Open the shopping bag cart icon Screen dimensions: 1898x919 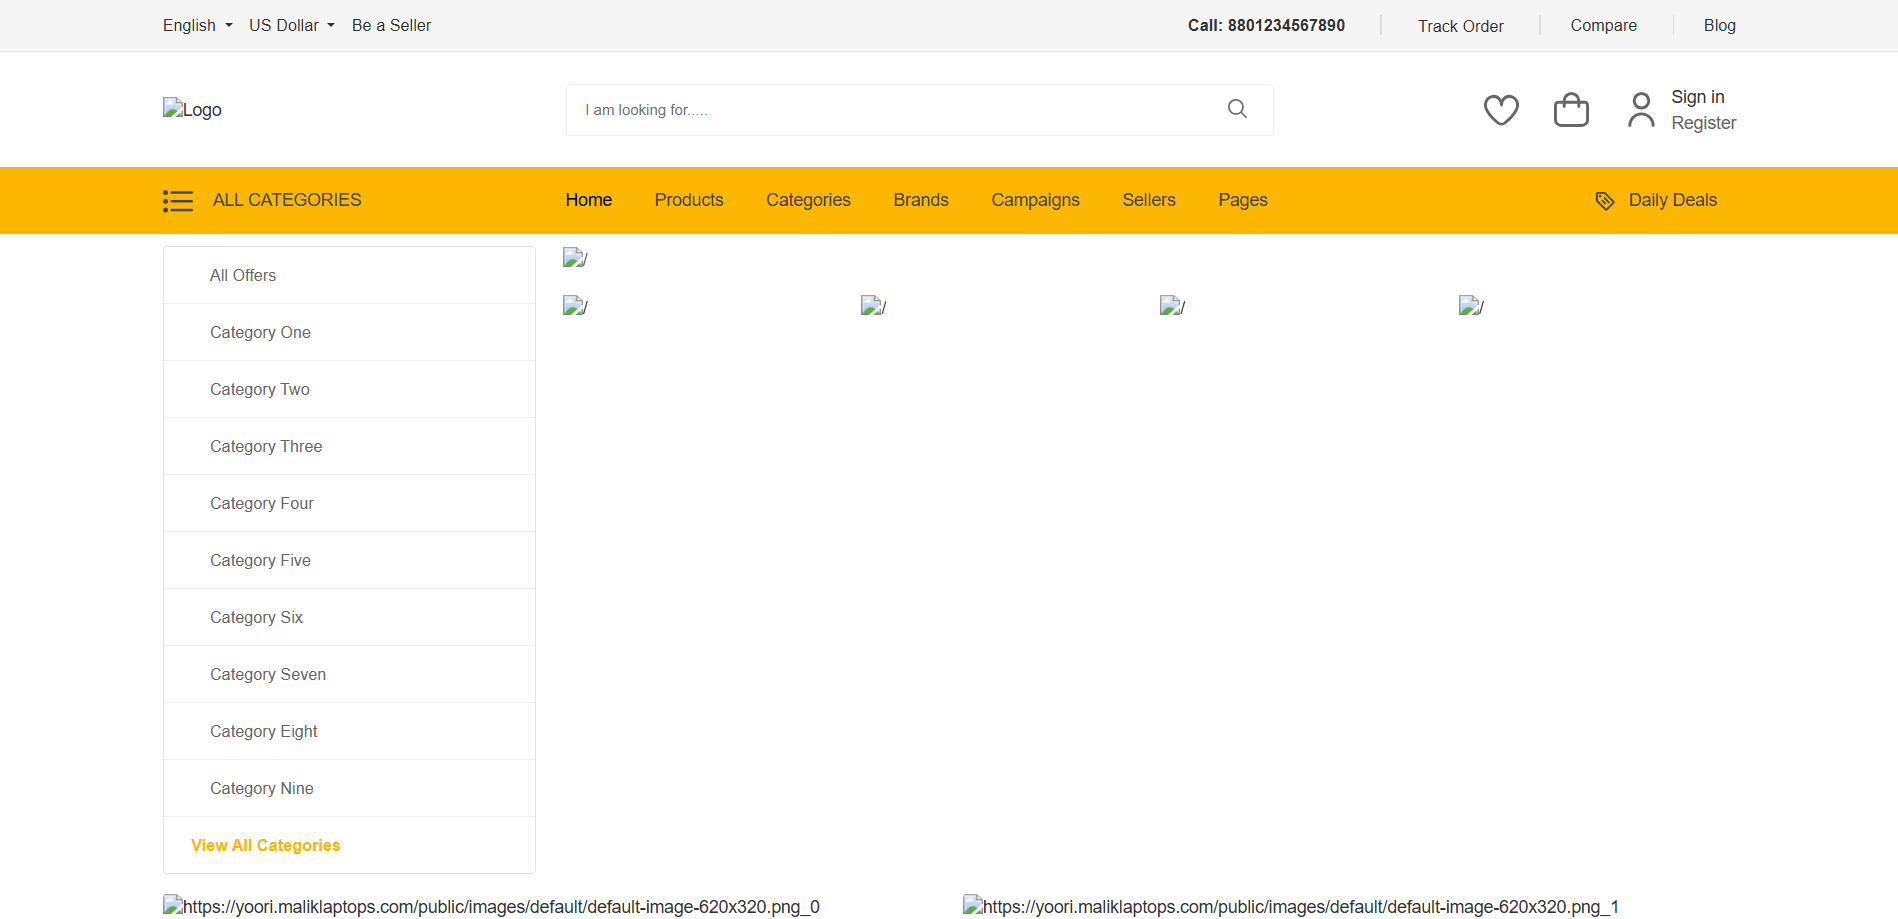click(1570, 110)
